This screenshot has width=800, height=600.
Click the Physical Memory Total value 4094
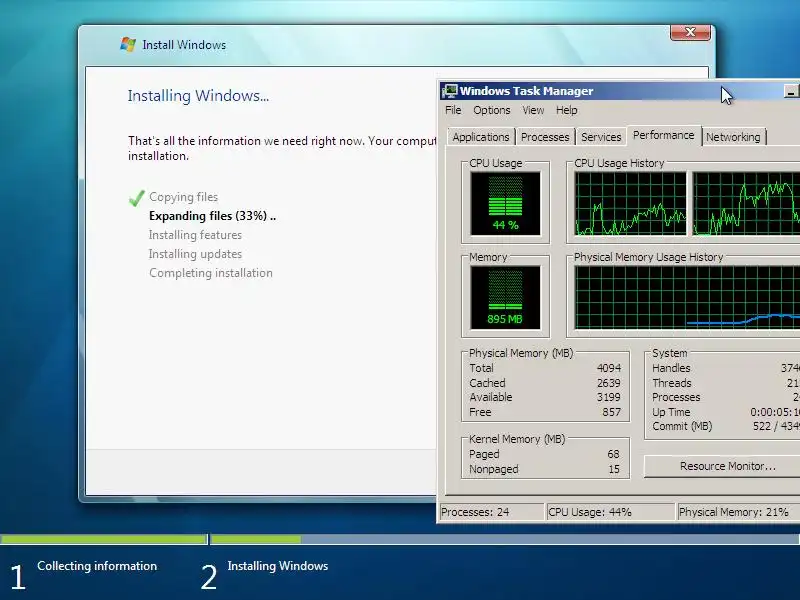tap(609, 368)
